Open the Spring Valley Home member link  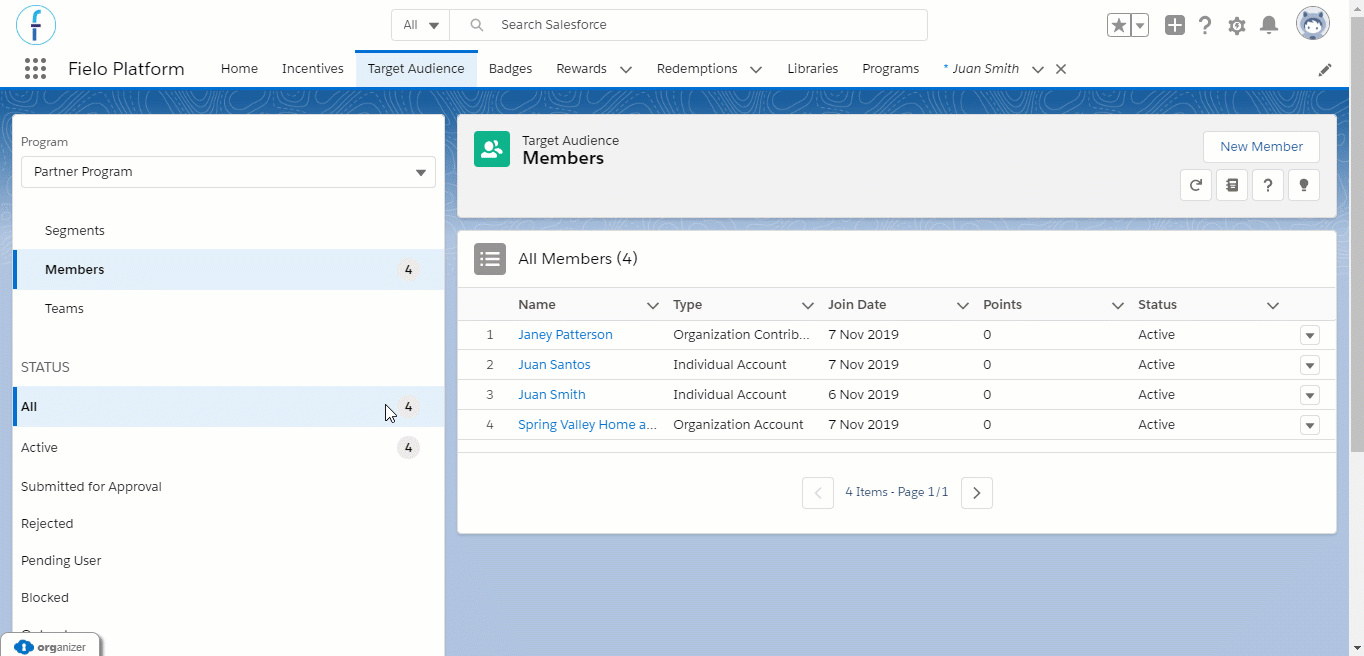(588, 425)
